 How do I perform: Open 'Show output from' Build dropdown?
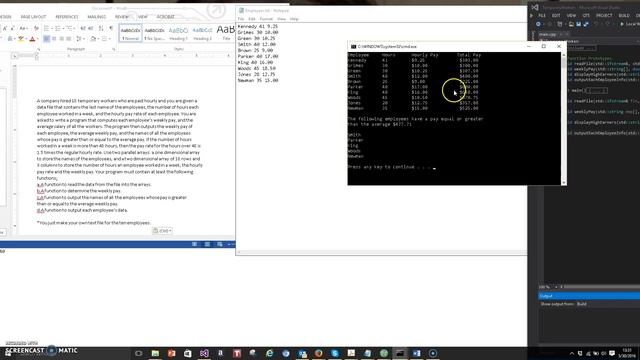click(582, 304)
